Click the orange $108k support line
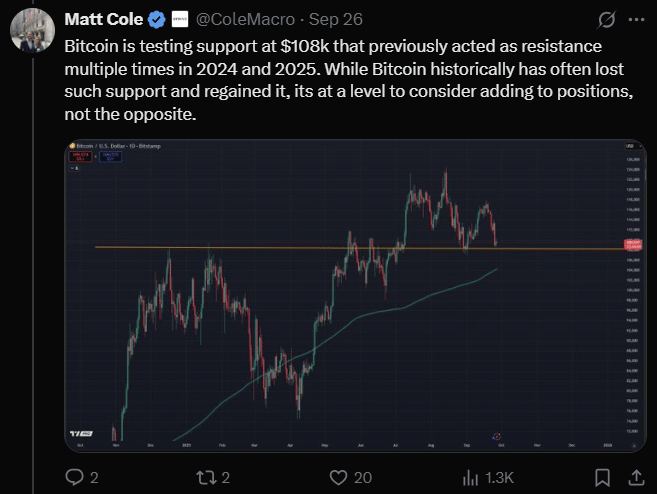Screen dimensions: 657x494 coord(360,248)
